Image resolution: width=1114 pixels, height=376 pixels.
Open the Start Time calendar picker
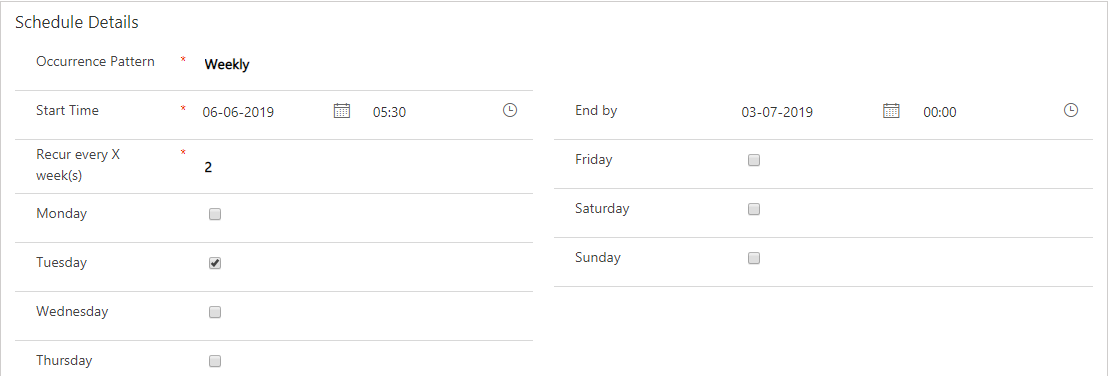[342, 111]
